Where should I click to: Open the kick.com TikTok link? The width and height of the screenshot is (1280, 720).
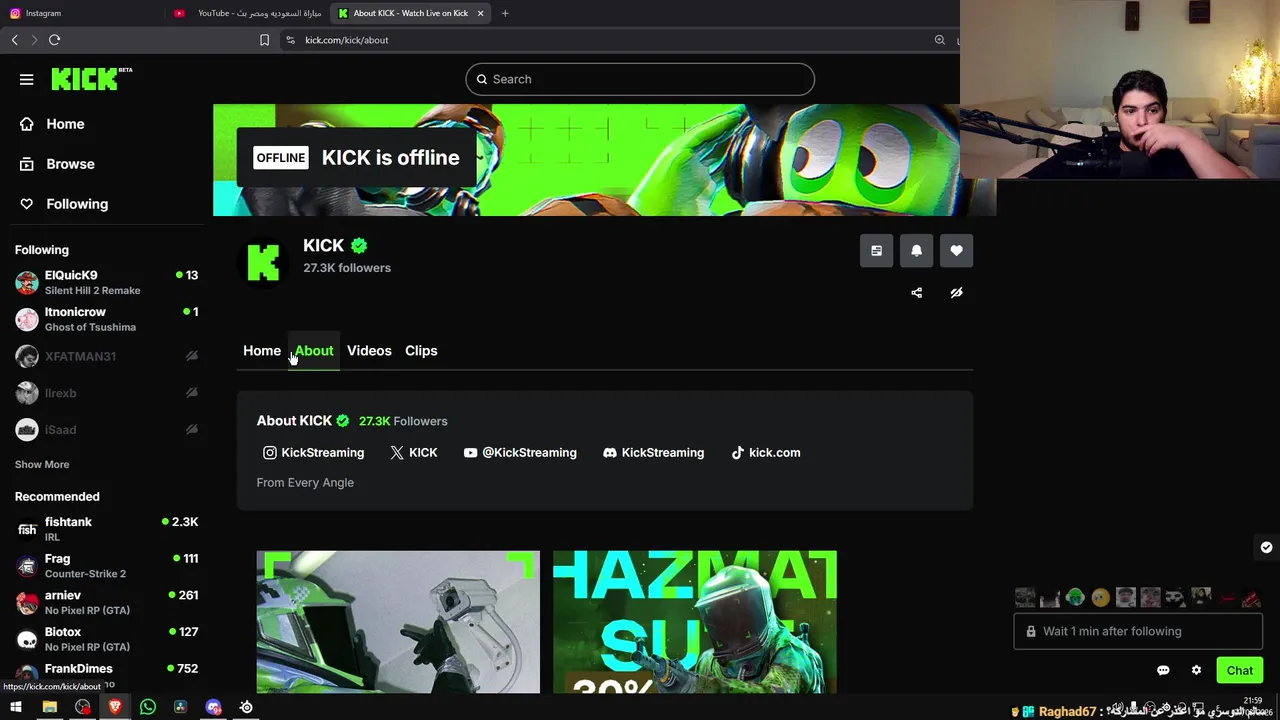(x=766, y=453)
